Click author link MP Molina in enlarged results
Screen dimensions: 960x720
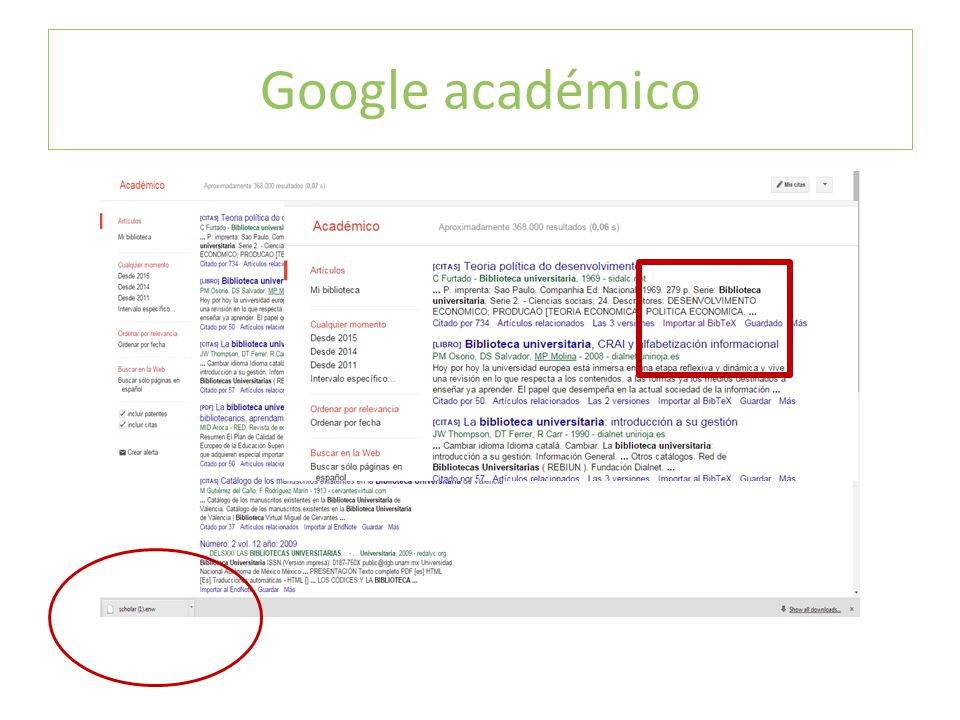click(555, 356)
